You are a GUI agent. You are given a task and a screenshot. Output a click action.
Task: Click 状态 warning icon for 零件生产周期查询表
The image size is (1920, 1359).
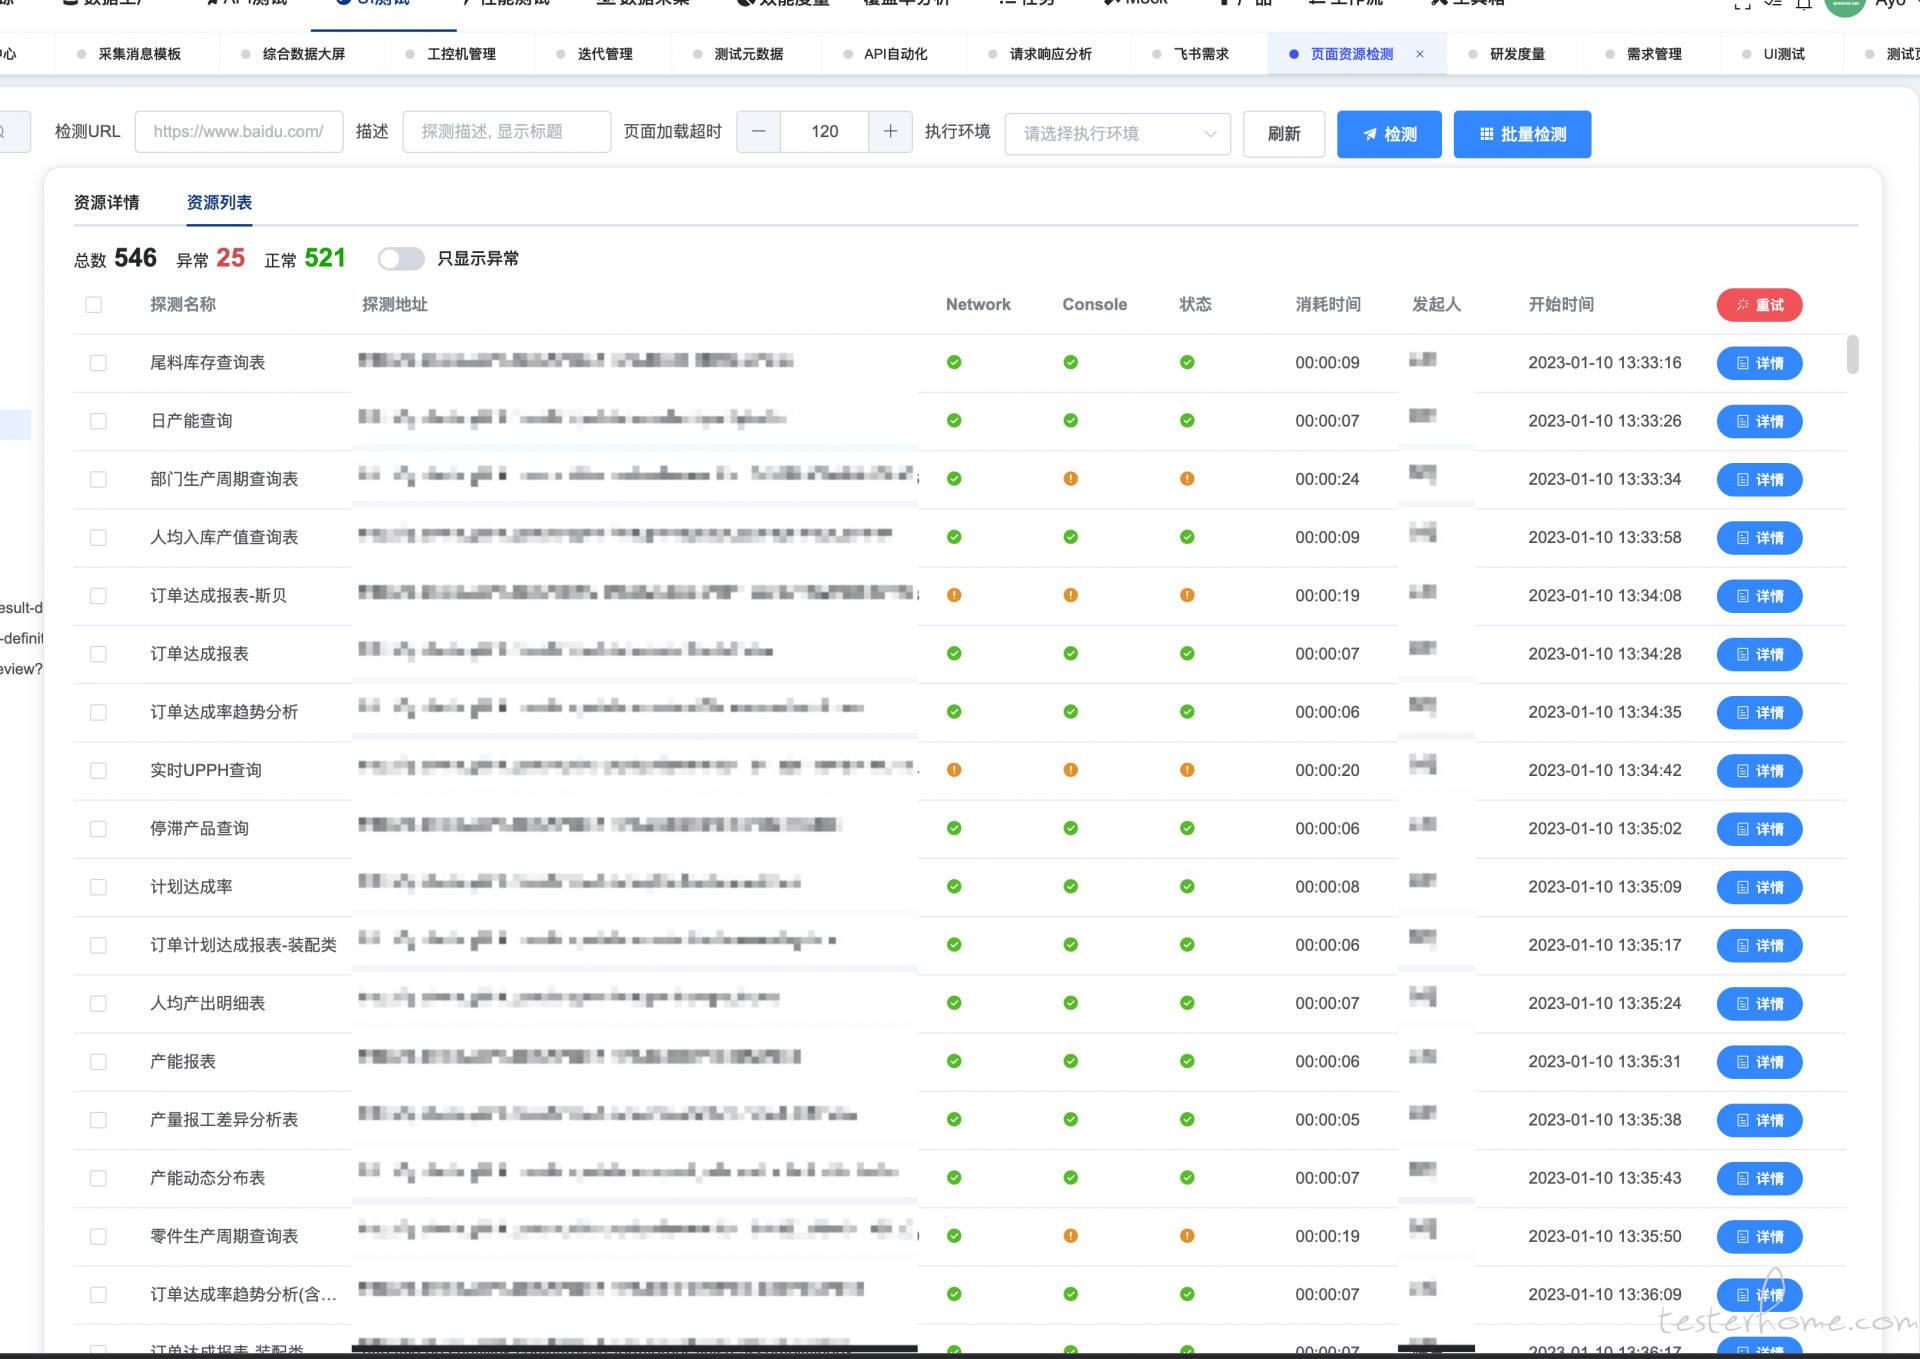coord(1187,1236)
